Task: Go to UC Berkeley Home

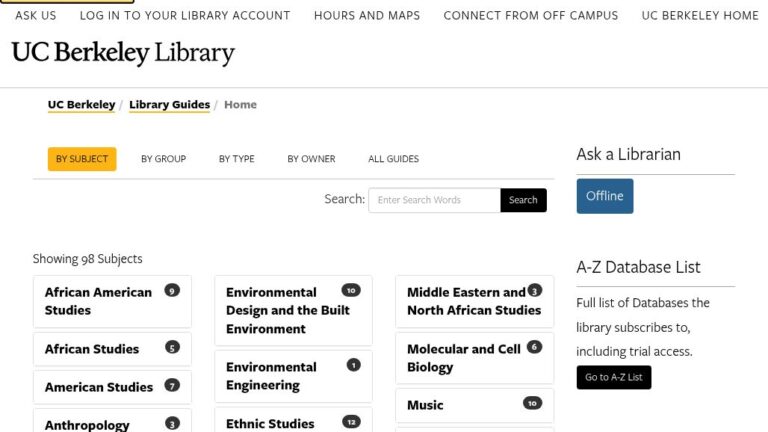Action: [x=700, y=16]
